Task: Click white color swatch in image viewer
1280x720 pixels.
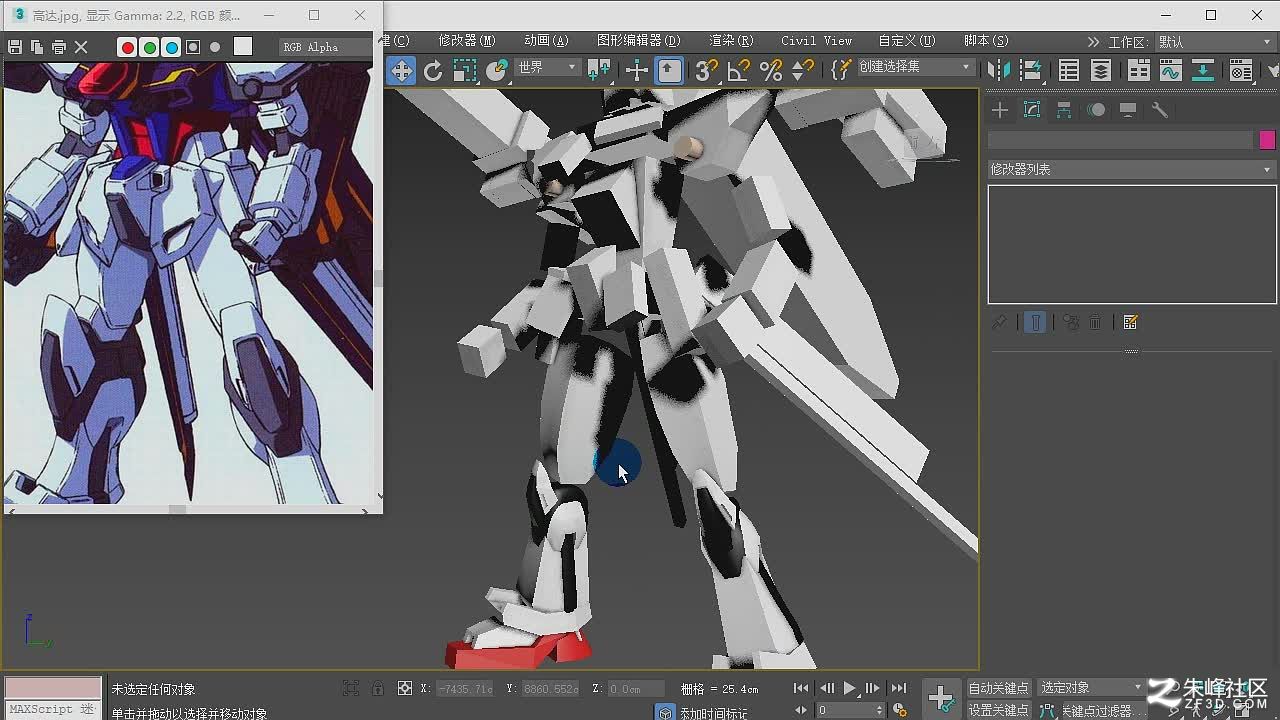Action: point(243,46)
